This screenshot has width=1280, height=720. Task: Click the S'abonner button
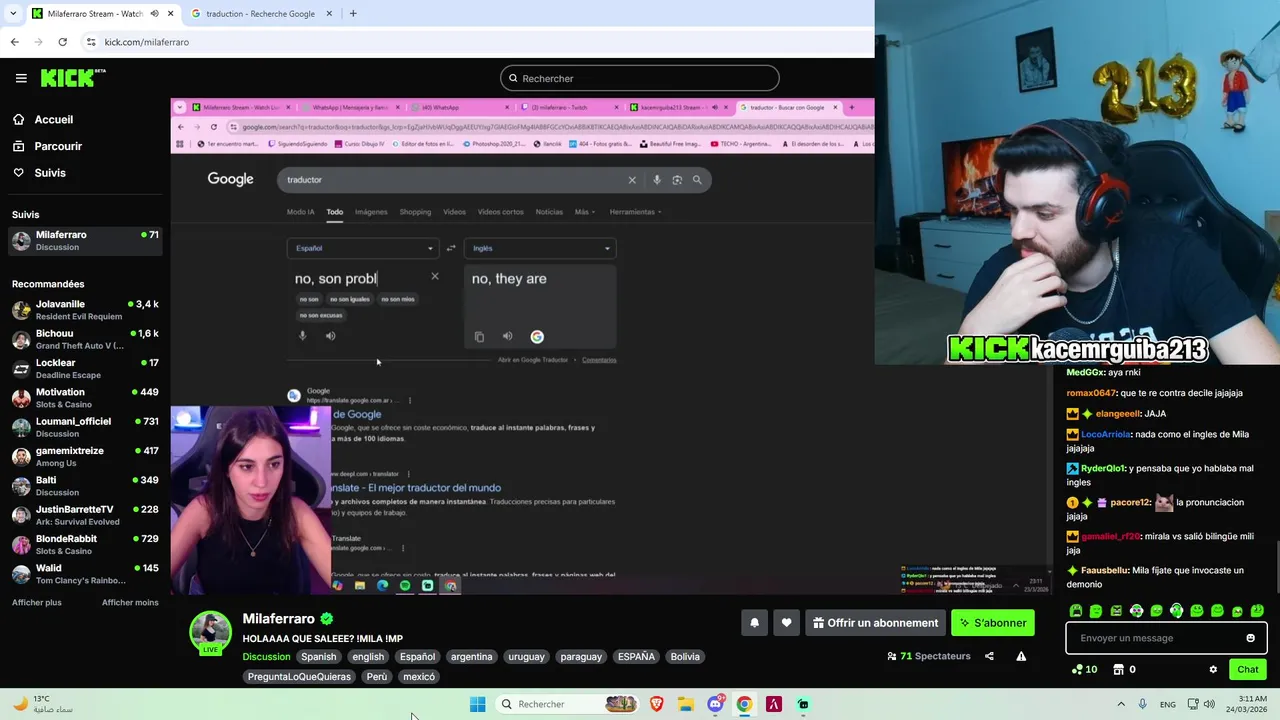click(x=993, y=623)
